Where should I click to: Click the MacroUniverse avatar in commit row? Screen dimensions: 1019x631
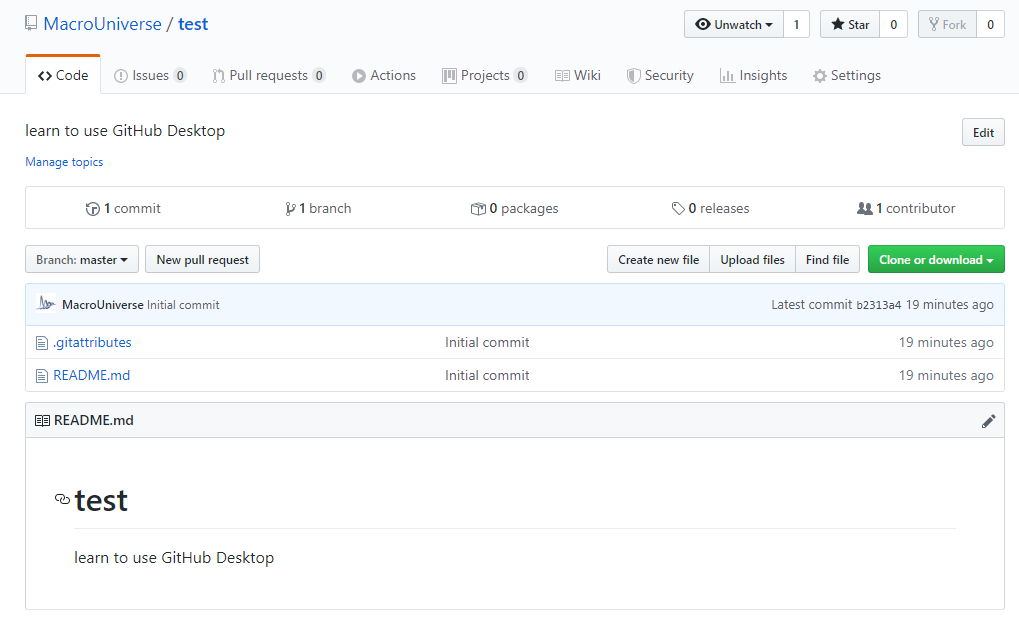point(46,304)
